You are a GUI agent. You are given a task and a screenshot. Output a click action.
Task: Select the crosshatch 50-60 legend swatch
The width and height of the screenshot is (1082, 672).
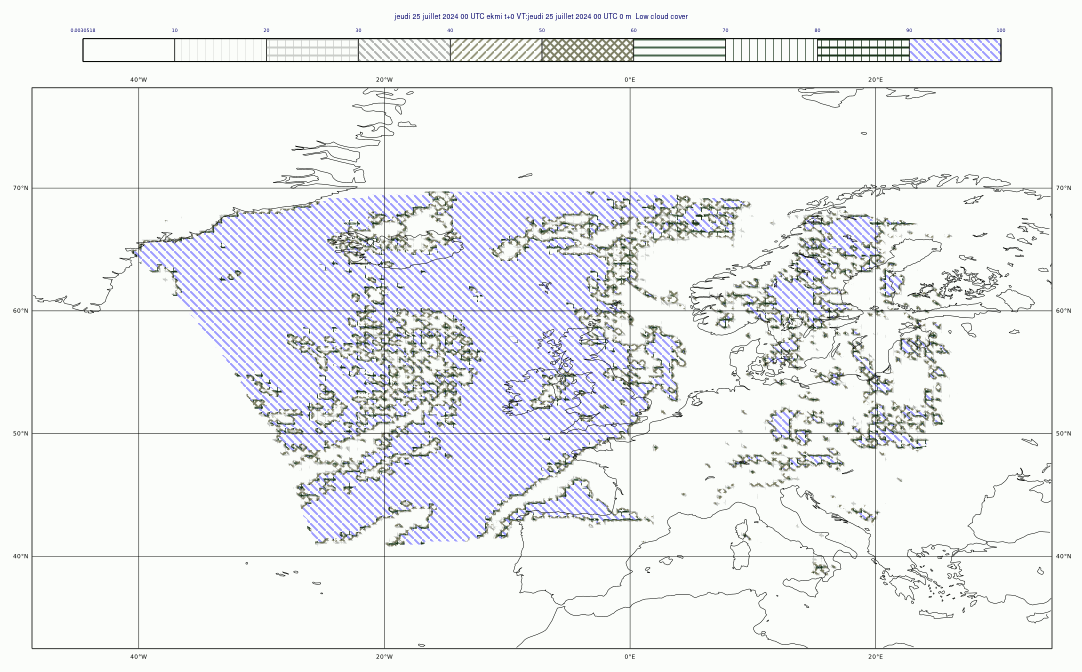click(588, 50)
